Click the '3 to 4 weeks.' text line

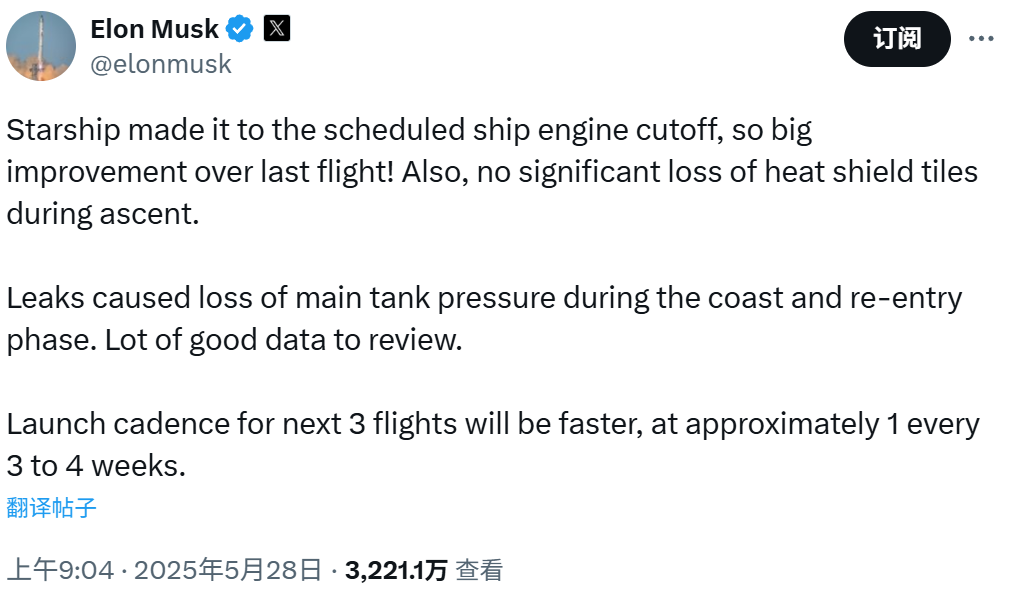[96, 466]
